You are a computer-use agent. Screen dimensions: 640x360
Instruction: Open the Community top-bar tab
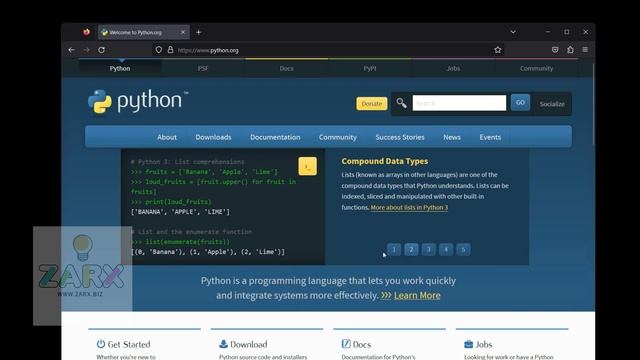pyautogui.click(x=536, y=68)
